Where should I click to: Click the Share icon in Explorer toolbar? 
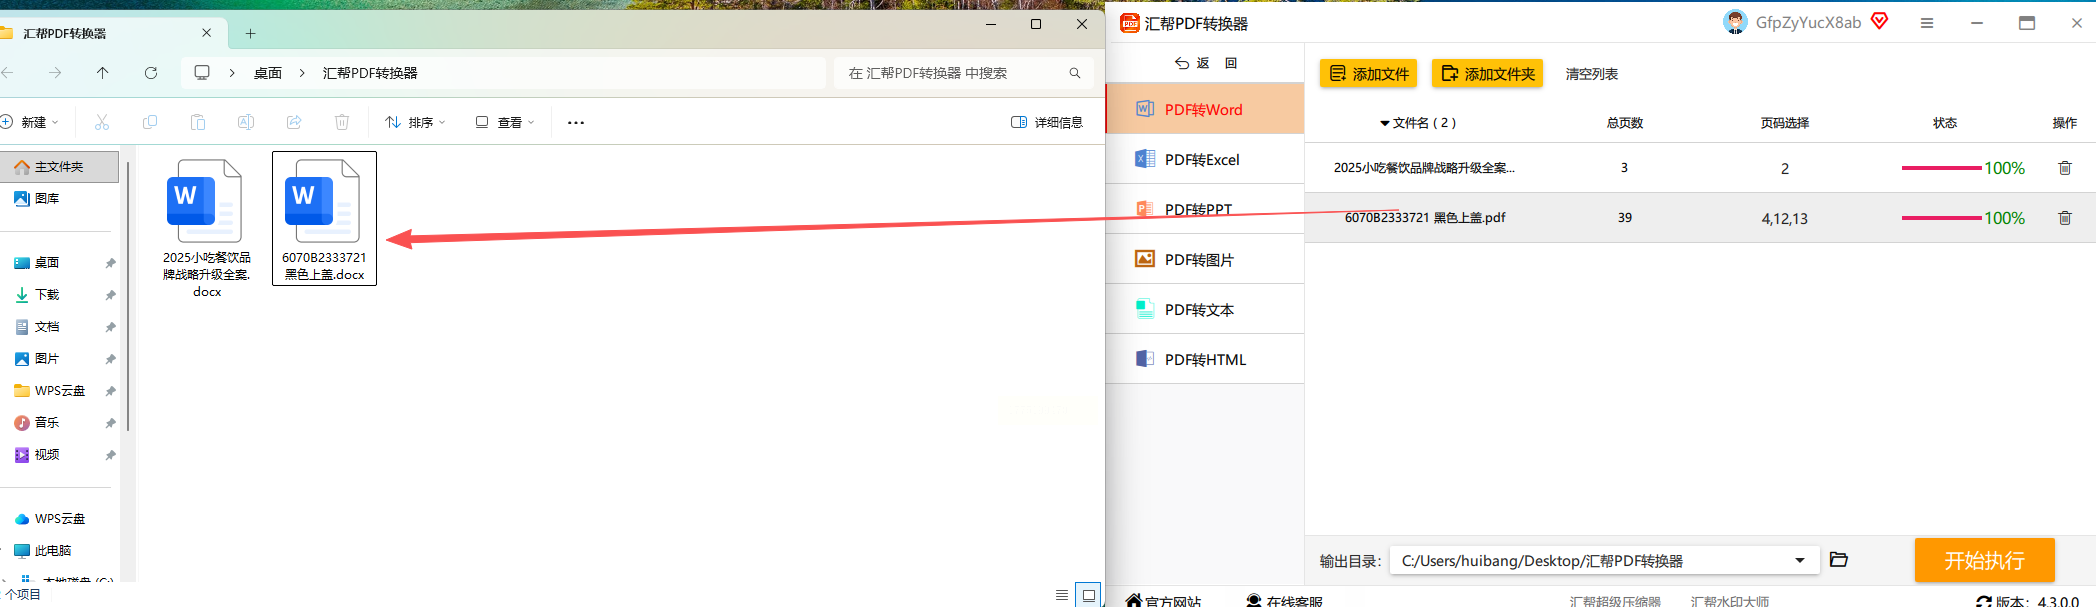click(294, 122)
